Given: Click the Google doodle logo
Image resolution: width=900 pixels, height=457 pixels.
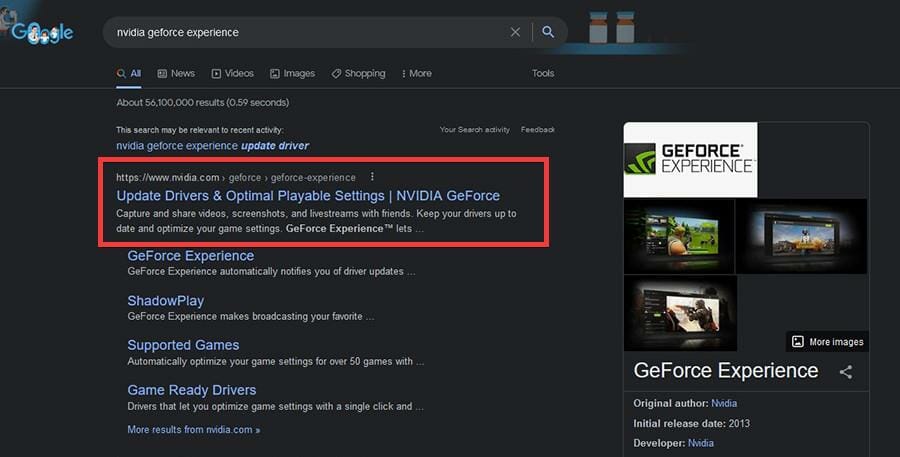Looking at the screenshot, I should click(x=41, y=33).
